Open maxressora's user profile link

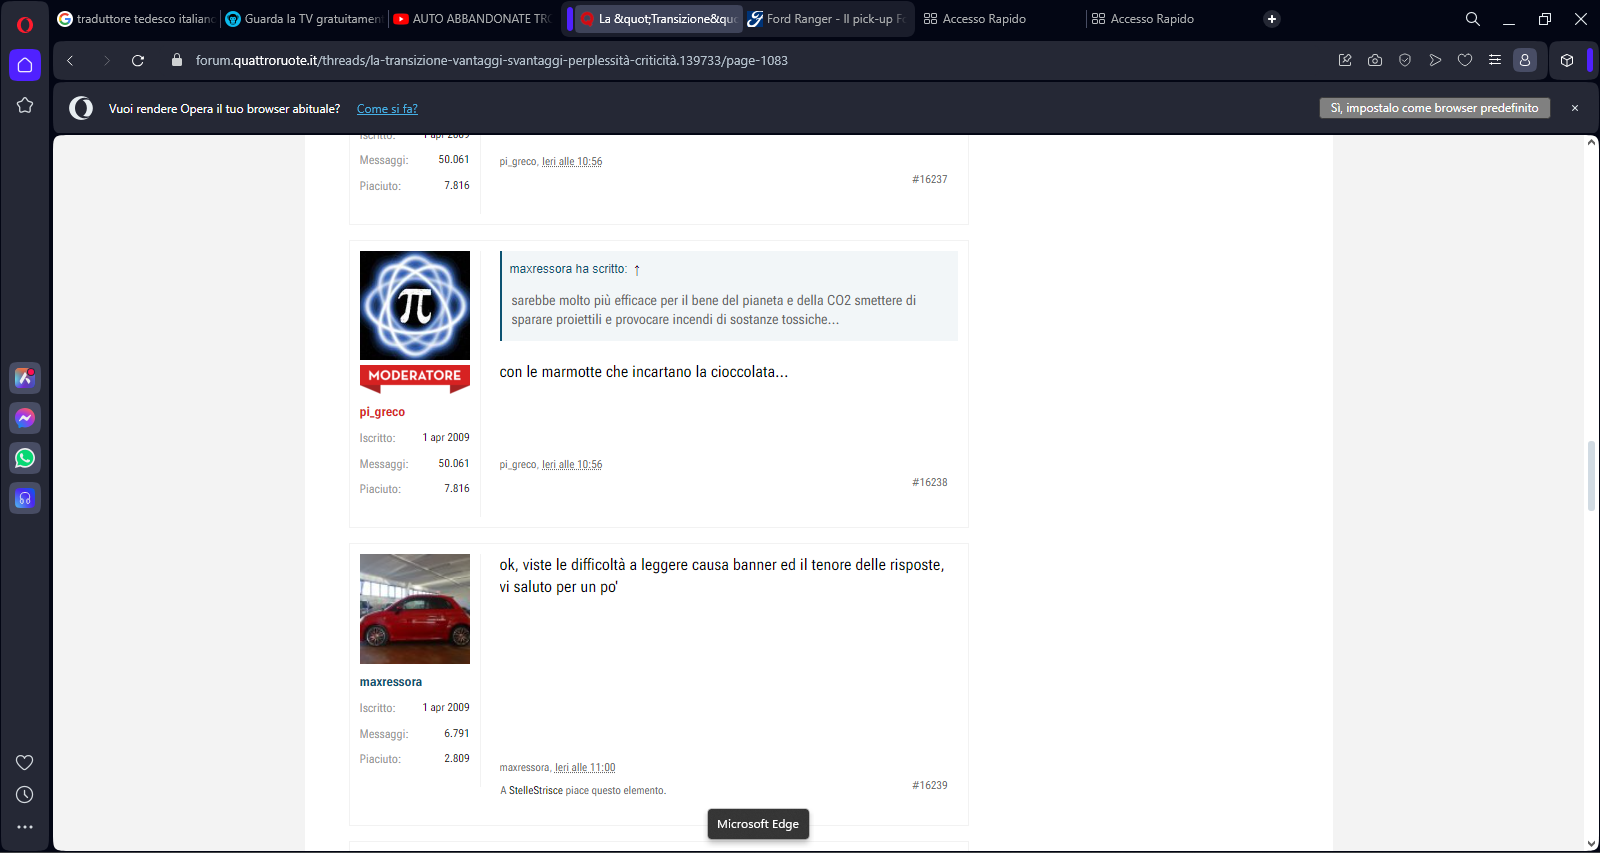click(x=391, y=682)
